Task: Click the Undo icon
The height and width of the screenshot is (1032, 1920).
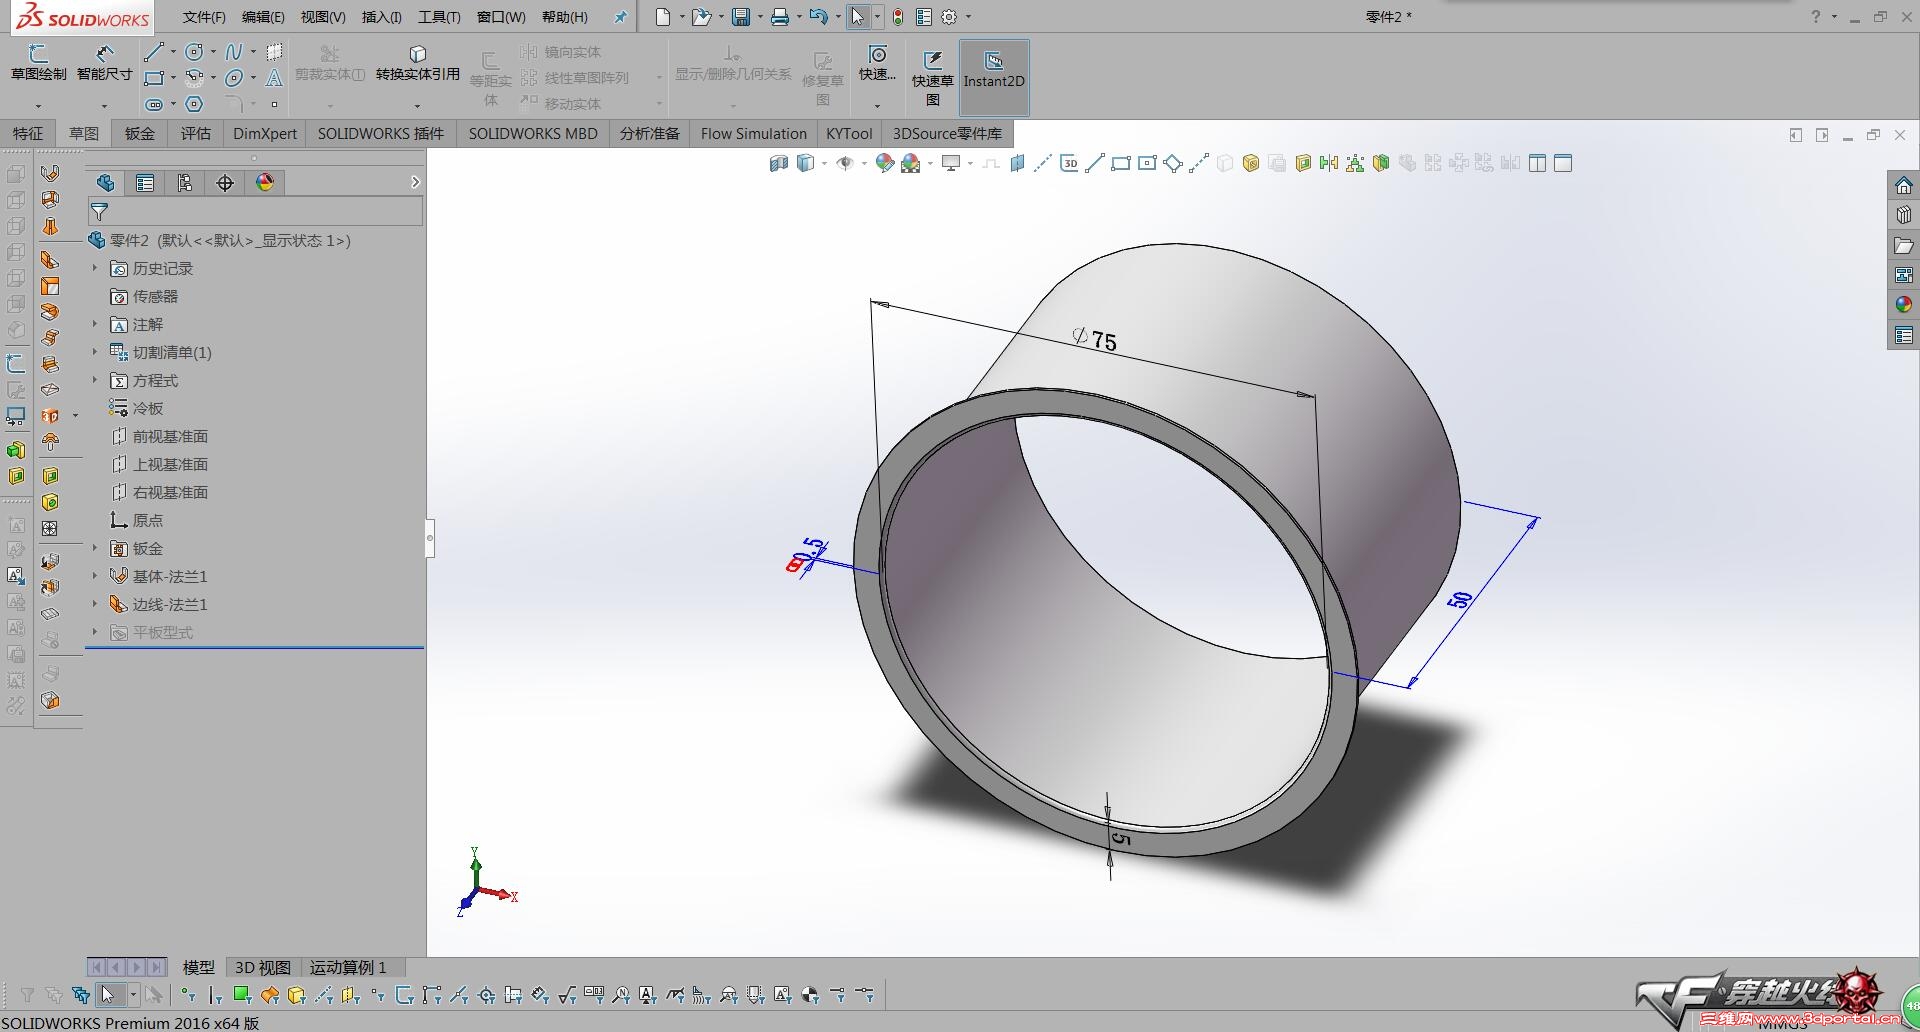Action: [818, 17]
